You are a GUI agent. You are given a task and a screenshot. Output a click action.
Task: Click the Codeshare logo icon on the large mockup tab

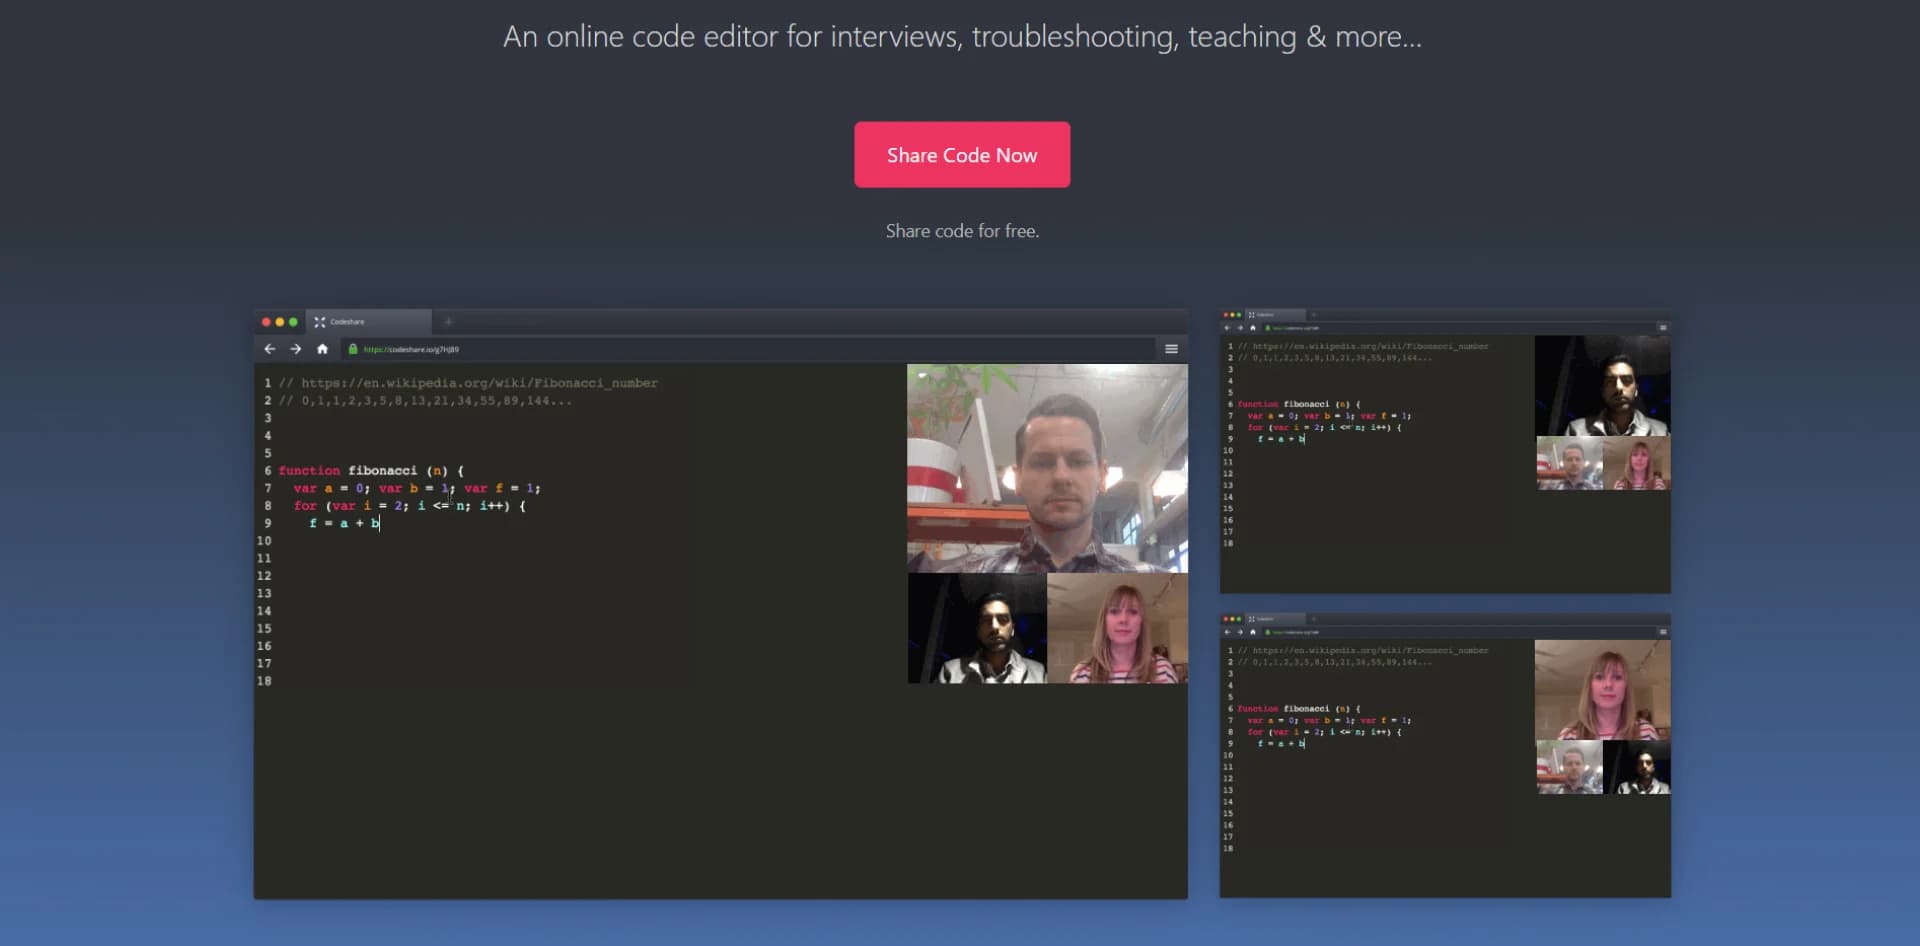320,322
